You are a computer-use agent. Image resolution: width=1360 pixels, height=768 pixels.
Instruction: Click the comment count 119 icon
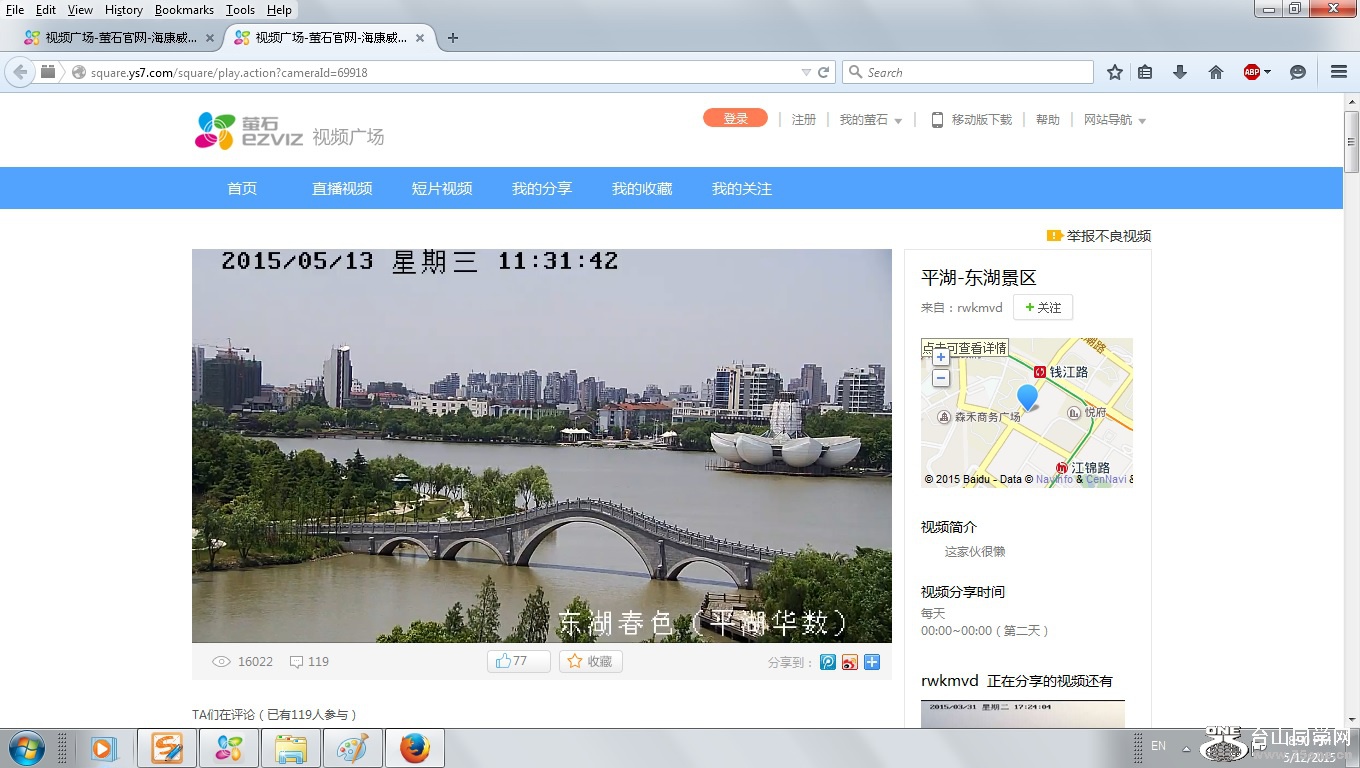pos(309,661)
